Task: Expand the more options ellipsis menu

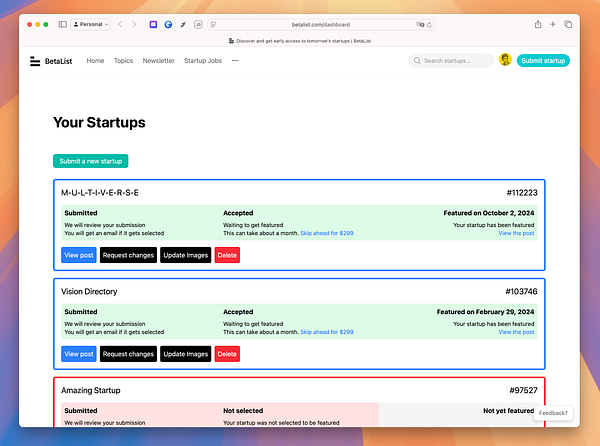Action: (235, 61)
